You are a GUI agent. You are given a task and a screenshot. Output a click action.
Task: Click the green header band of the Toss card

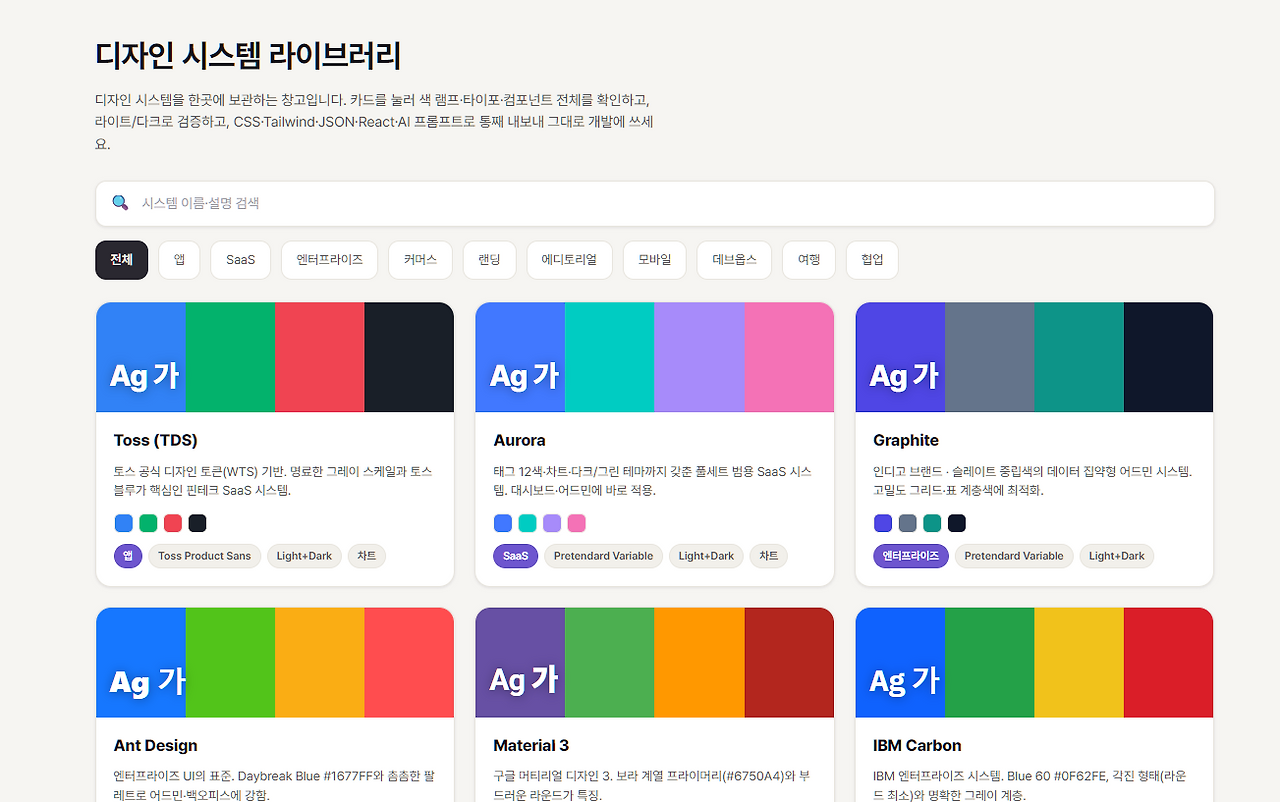coord(230,357)
